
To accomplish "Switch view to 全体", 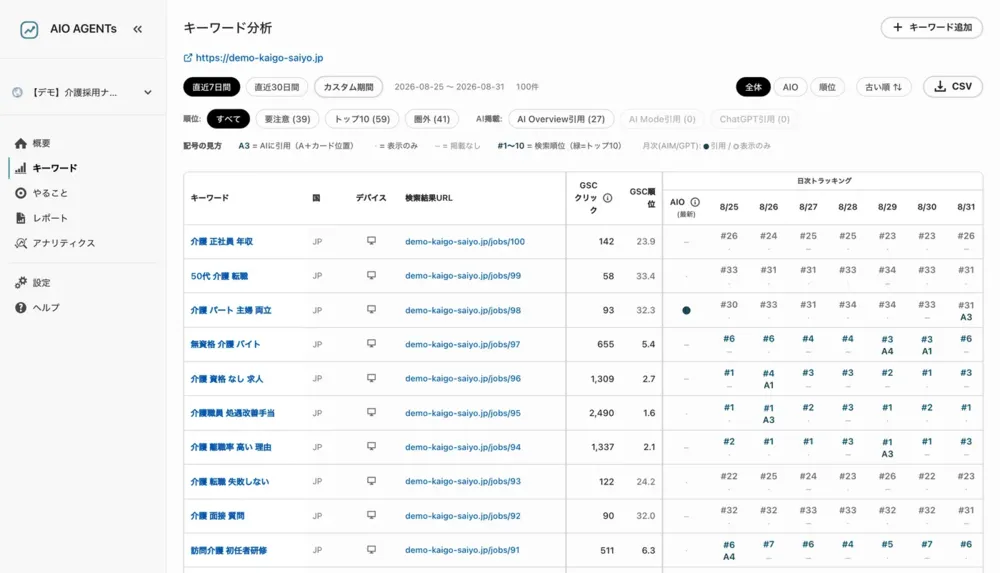I will click(x=753, y=87).
